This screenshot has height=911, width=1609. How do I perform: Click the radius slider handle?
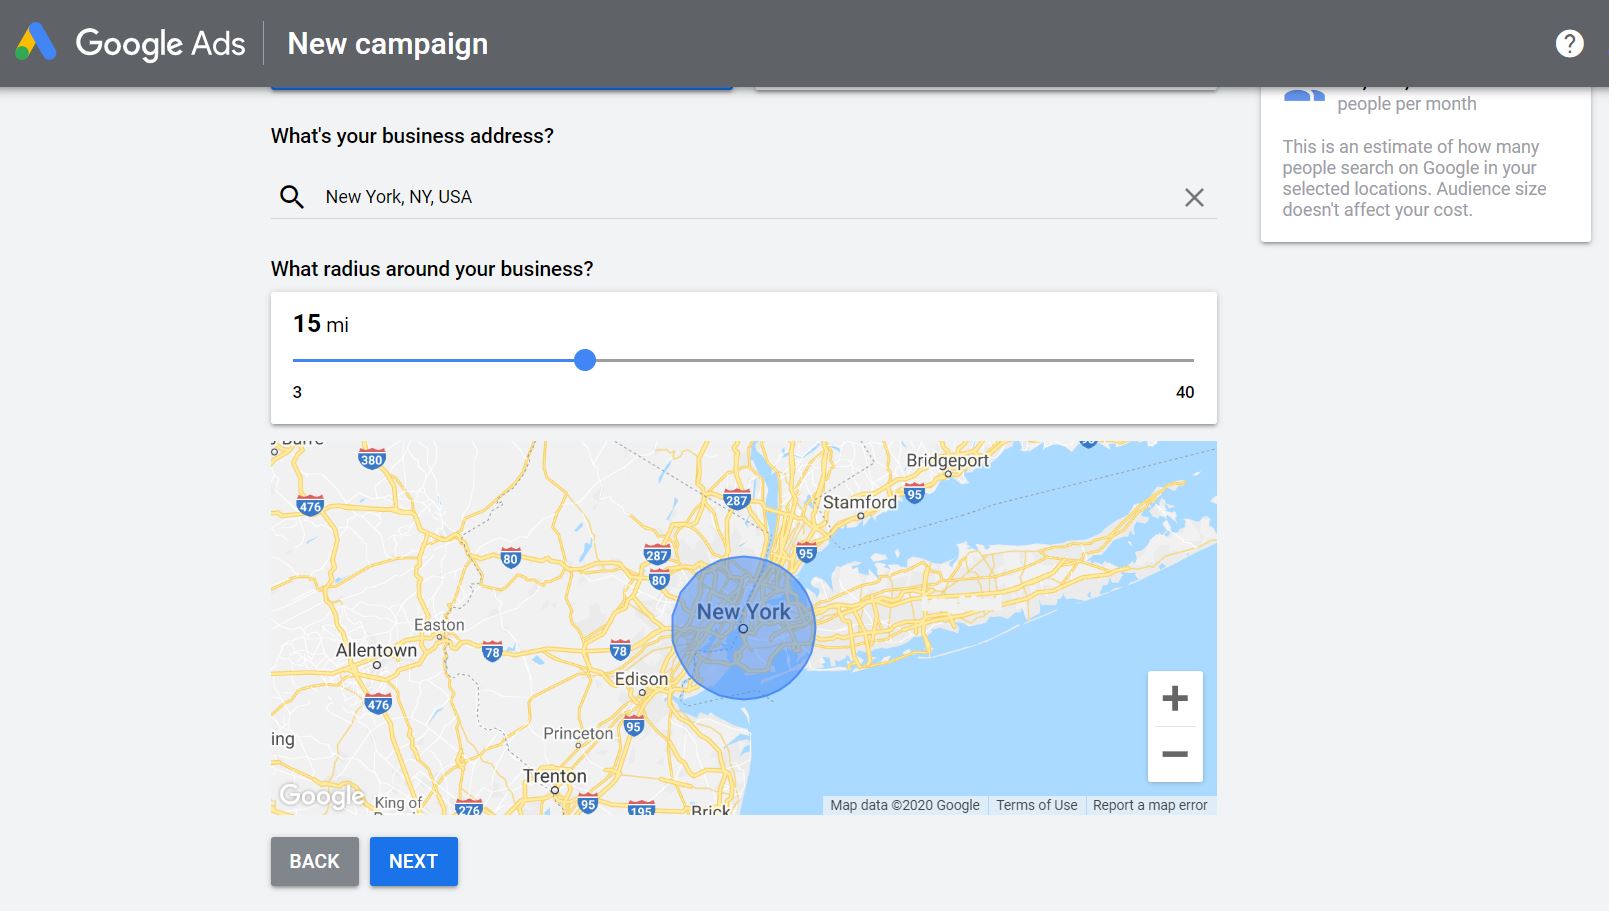click(585, 360)
